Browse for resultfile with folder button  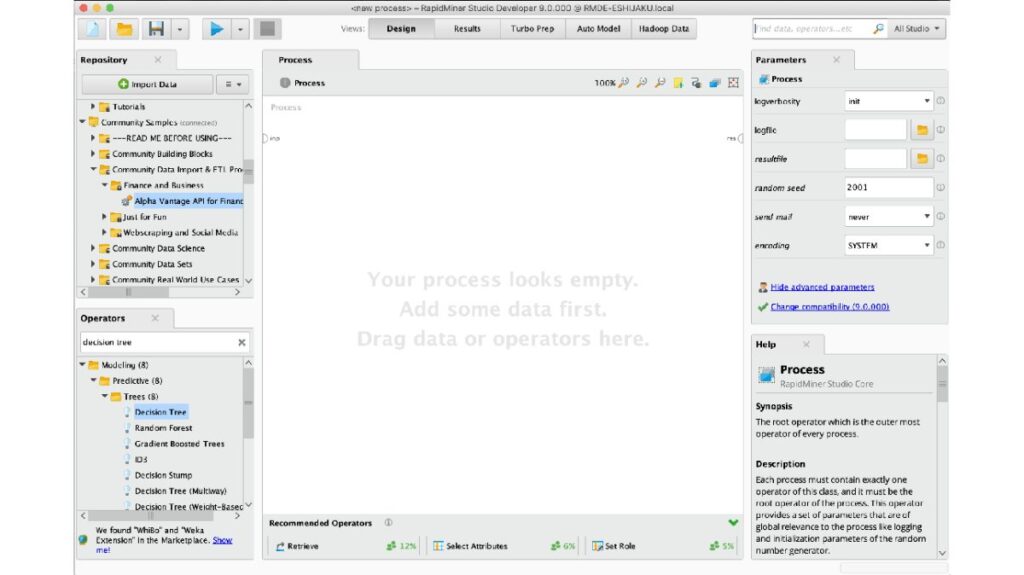922,159
